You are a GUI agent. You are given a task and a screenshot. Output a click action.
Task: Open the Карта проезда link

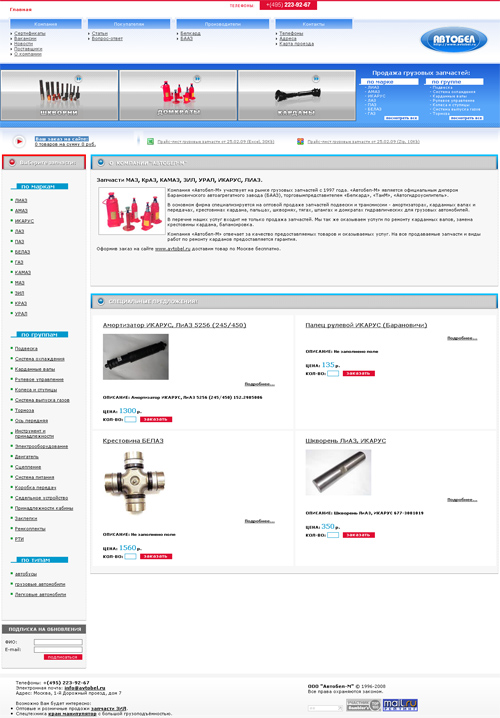coord(297,44)
